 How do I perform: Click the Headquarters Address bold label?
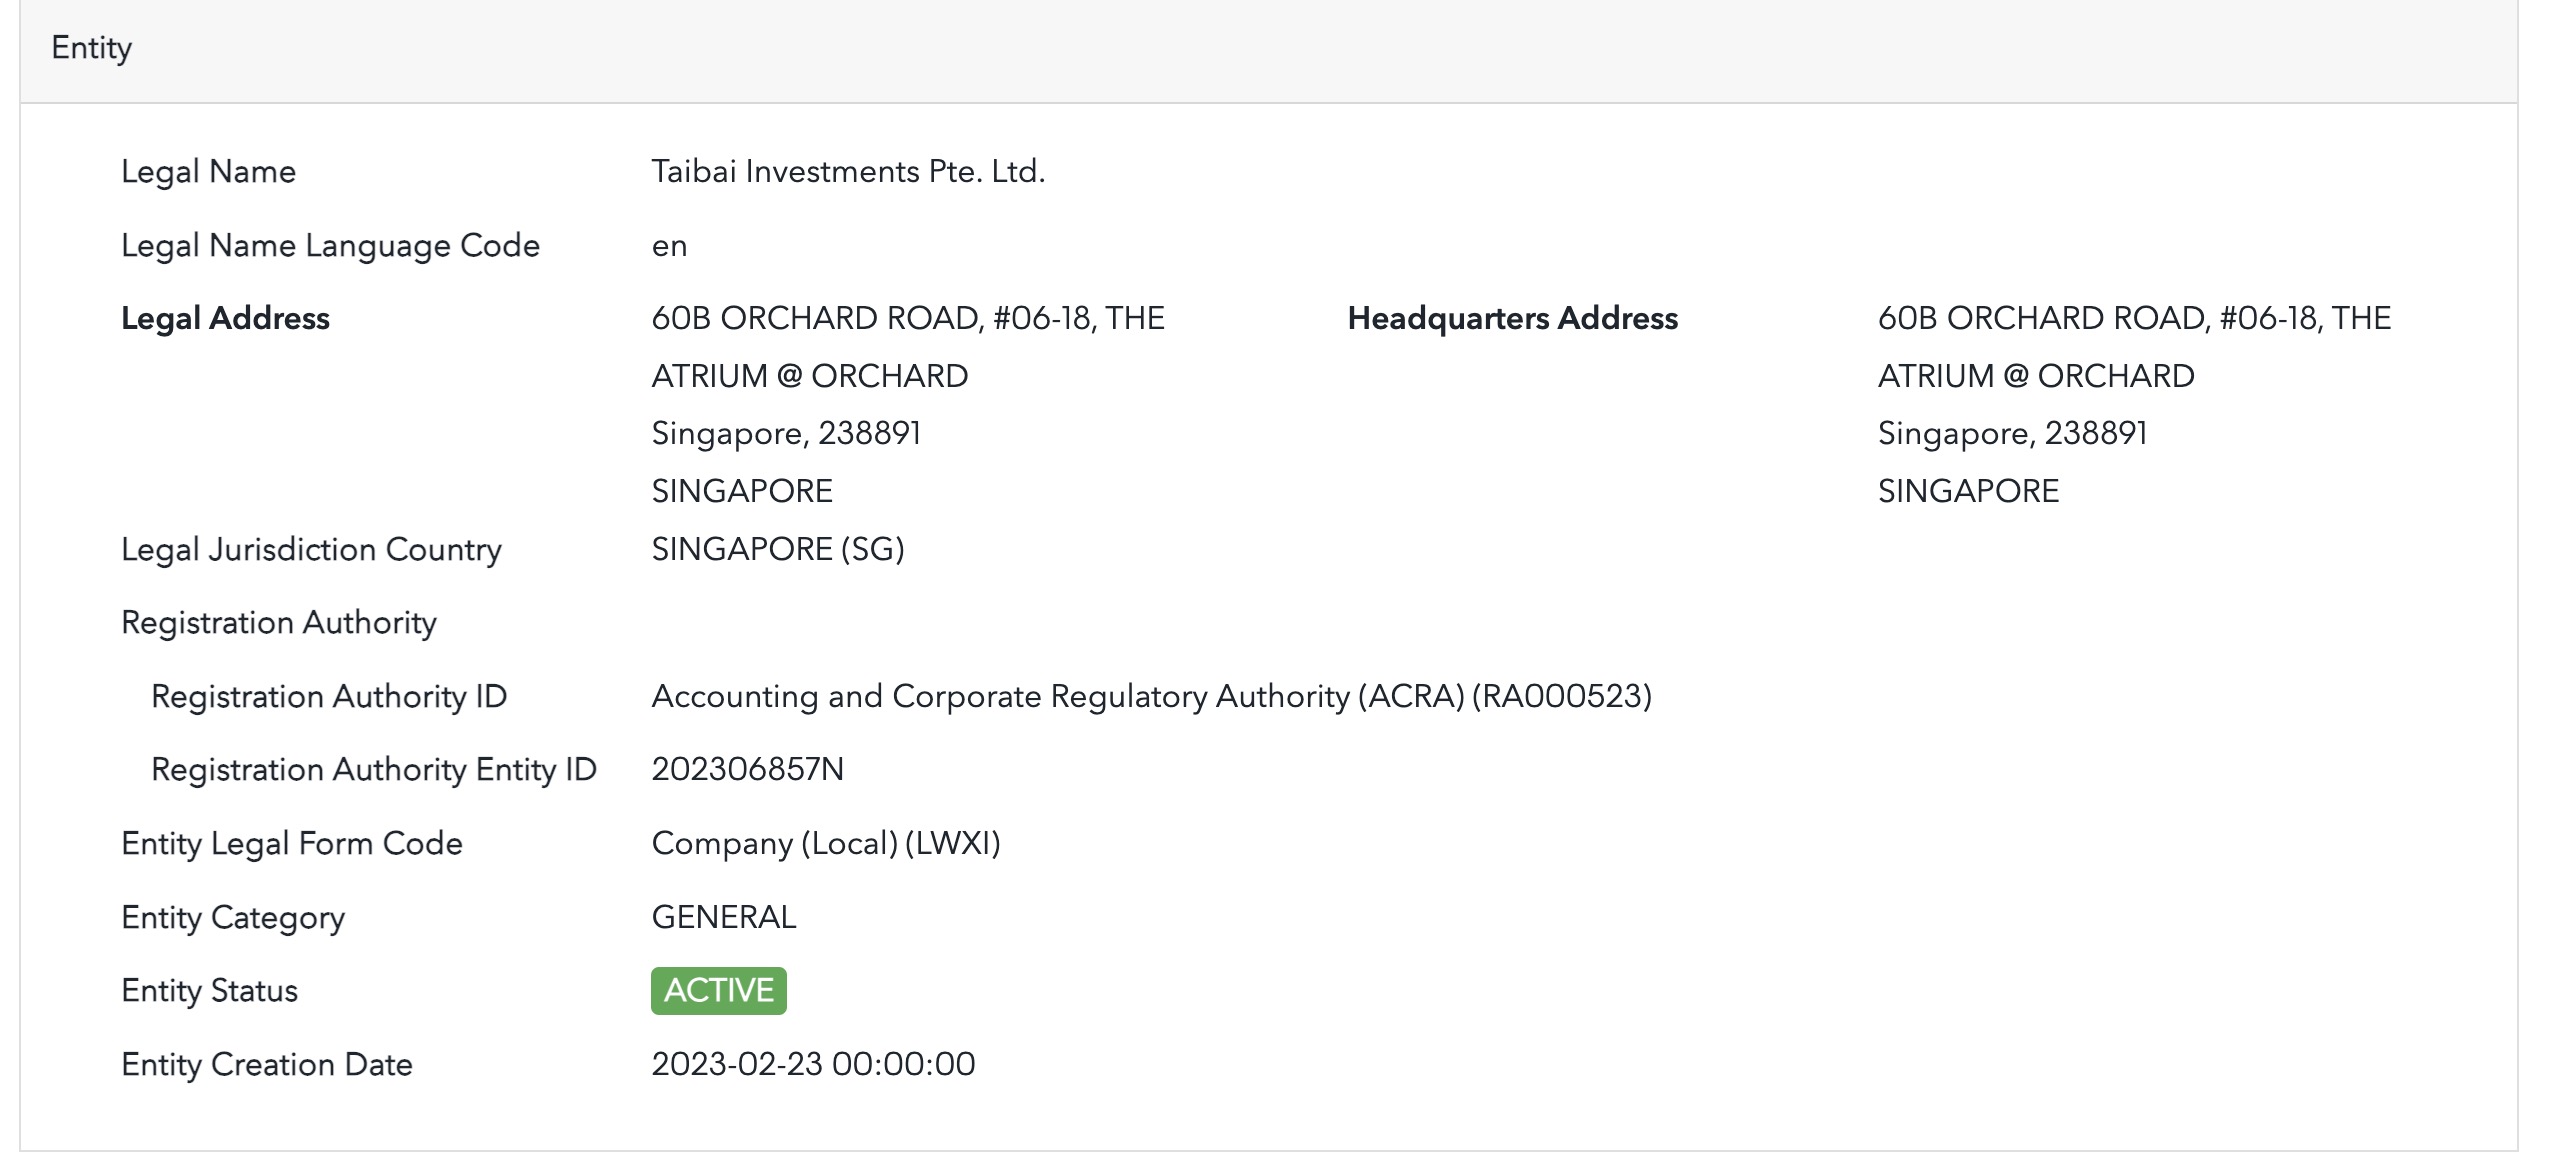click(1512, 318)
